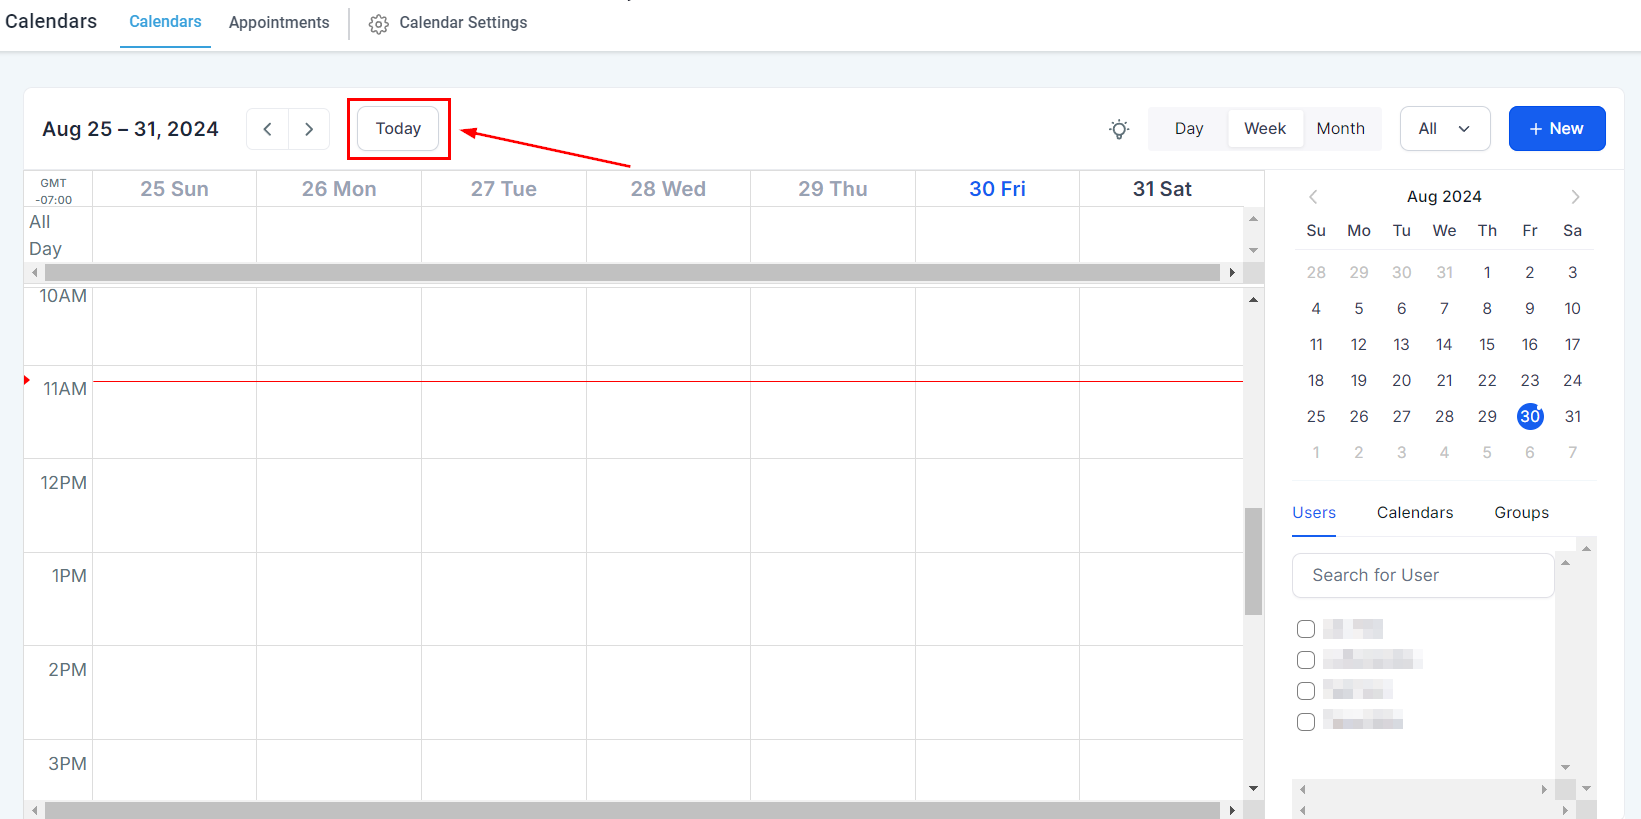The image size is (1641, 819).
Task: Go to previous week with left chevron
Action: [267, 129]
